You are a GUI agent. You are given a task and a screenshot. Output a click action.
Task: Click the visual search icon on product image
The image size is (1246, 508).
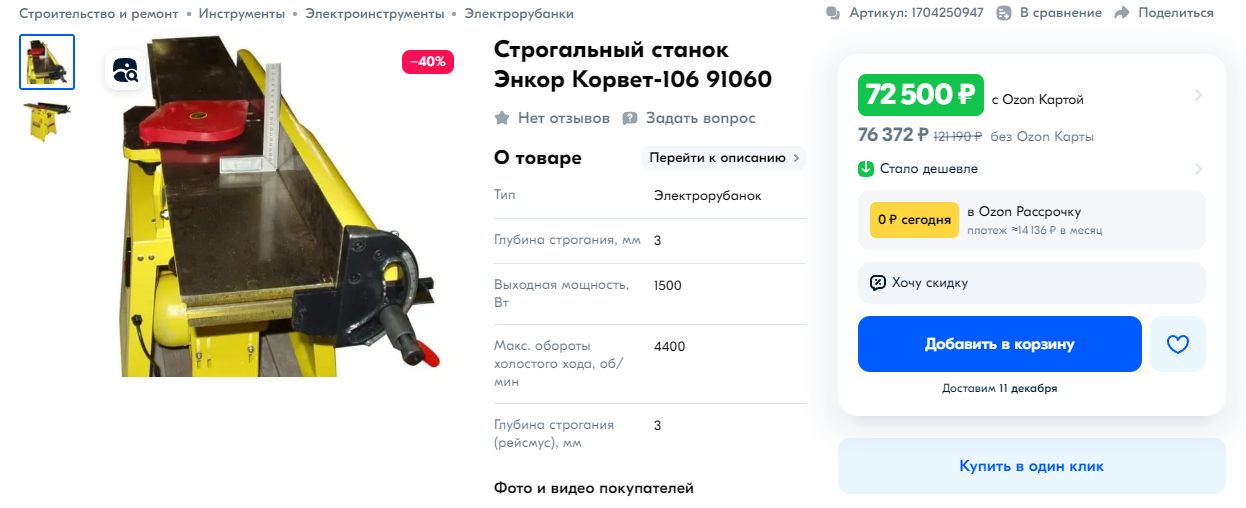pos(125,70)
